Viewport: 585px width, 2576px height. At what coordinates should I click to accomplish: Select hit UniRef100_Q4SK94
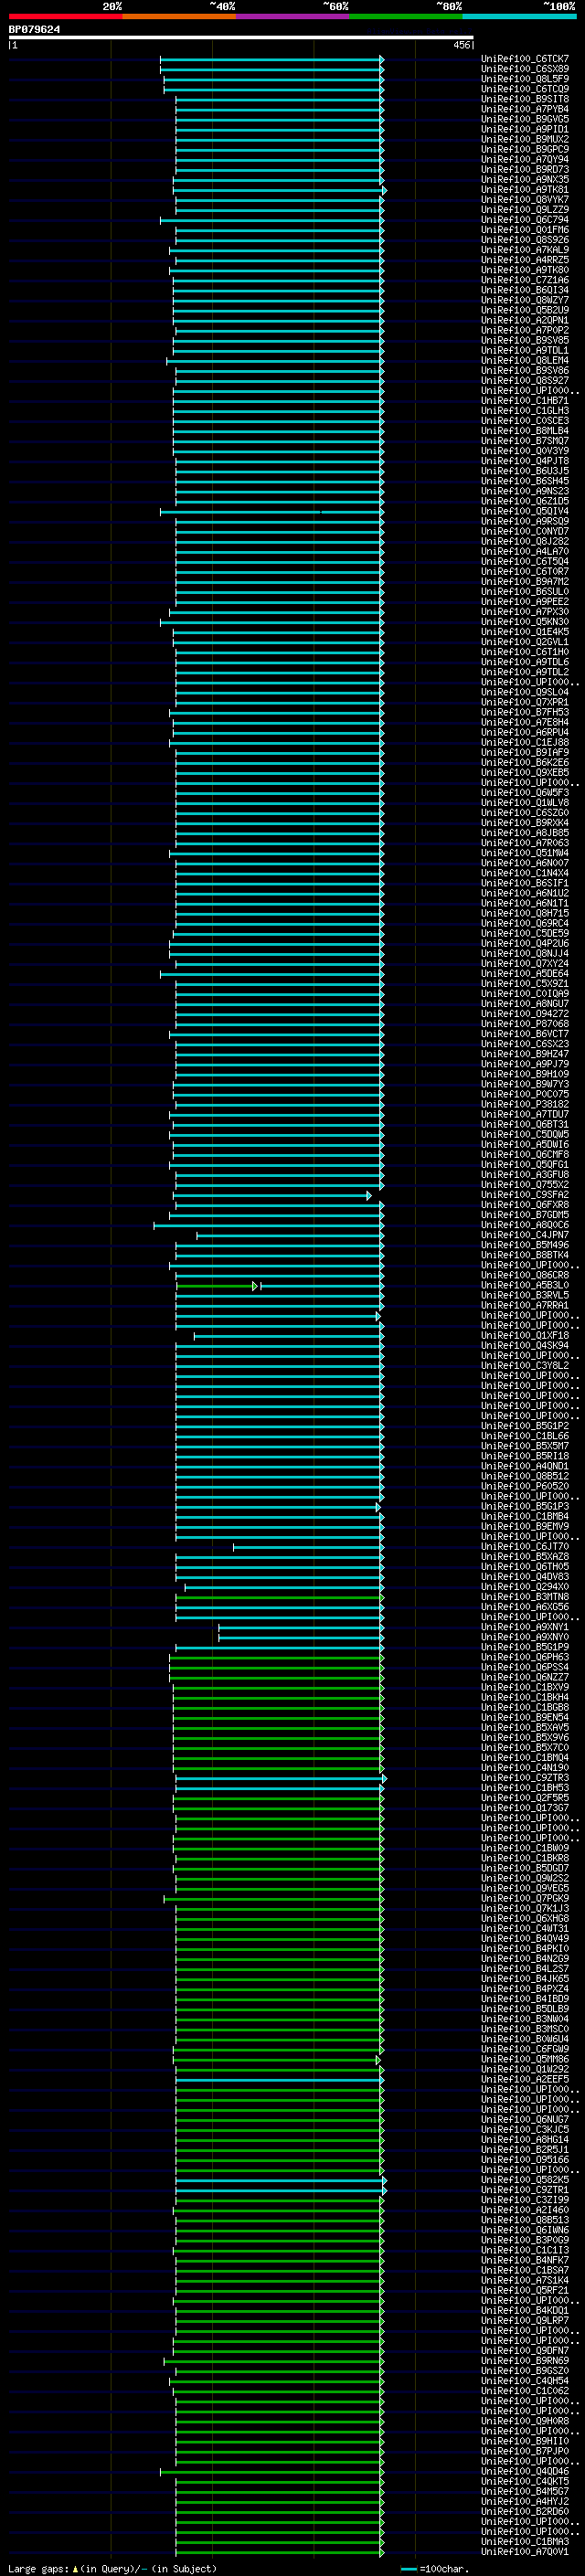(525, 1346)
